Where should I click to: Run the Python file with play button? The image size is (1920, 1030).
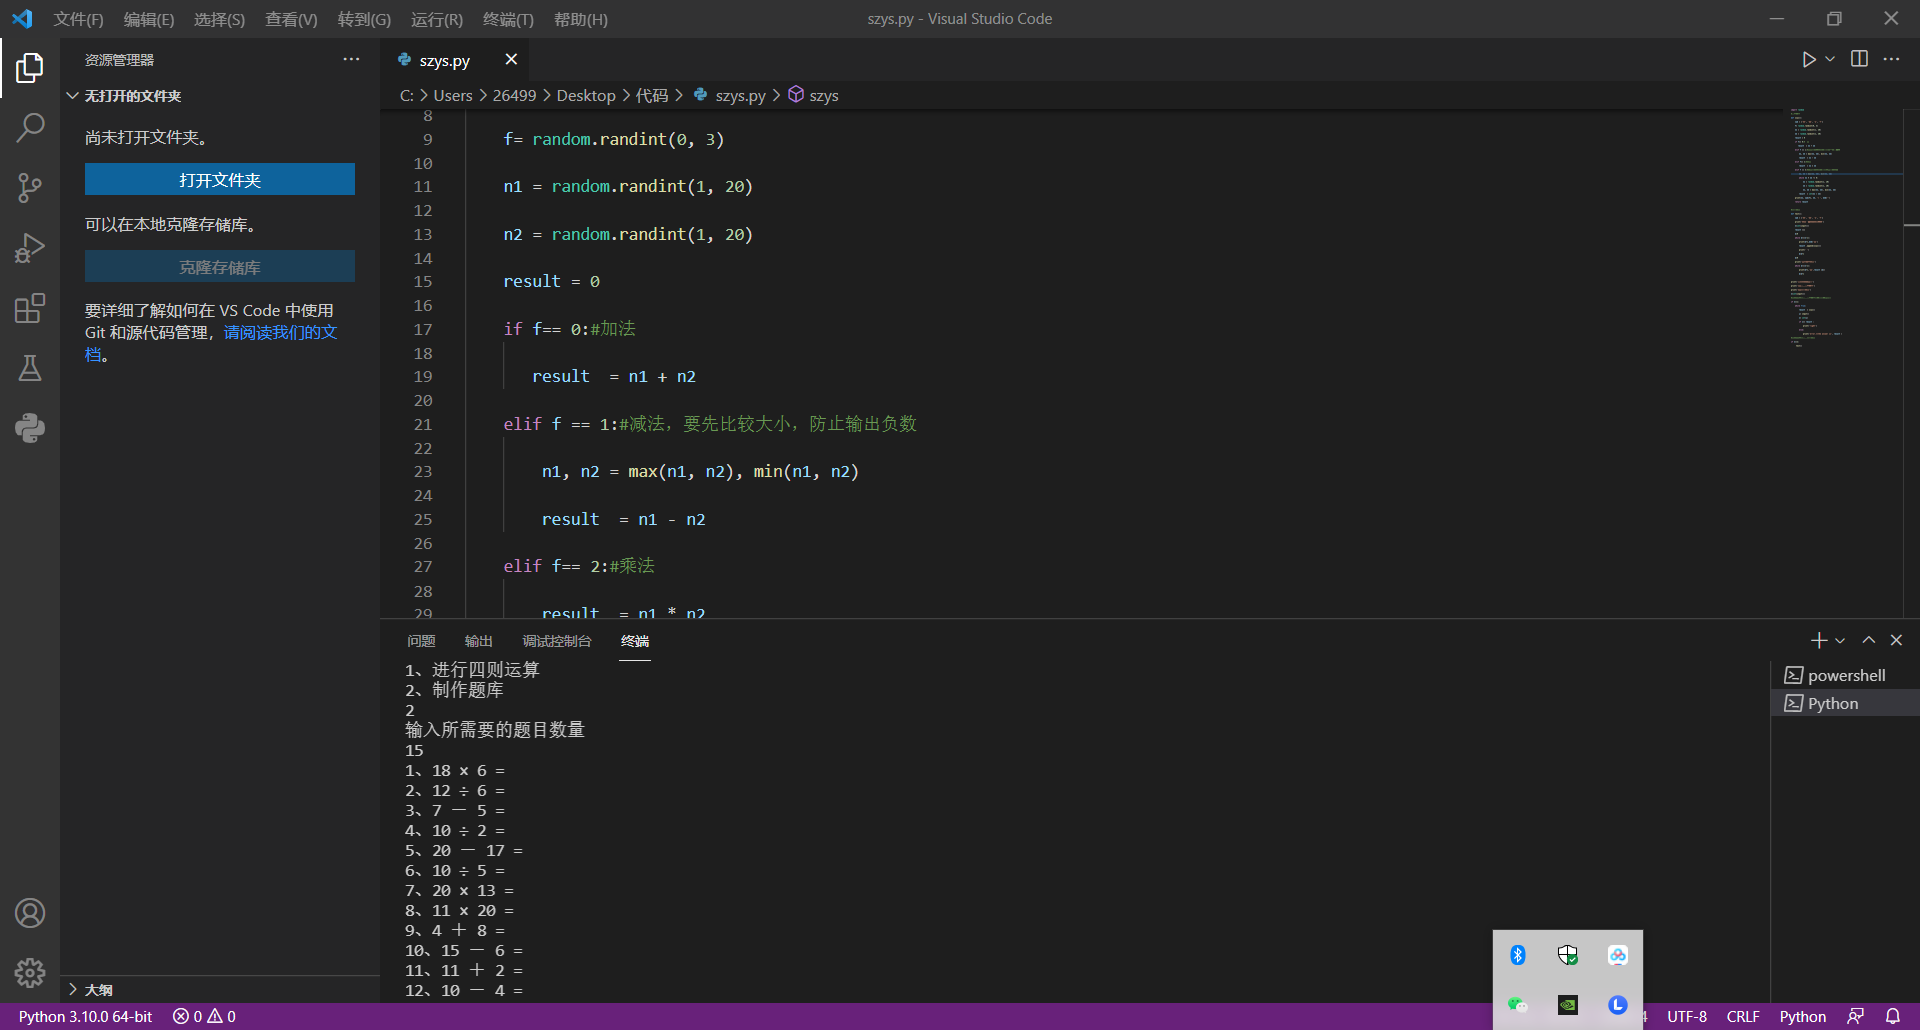click(1808, 59)
